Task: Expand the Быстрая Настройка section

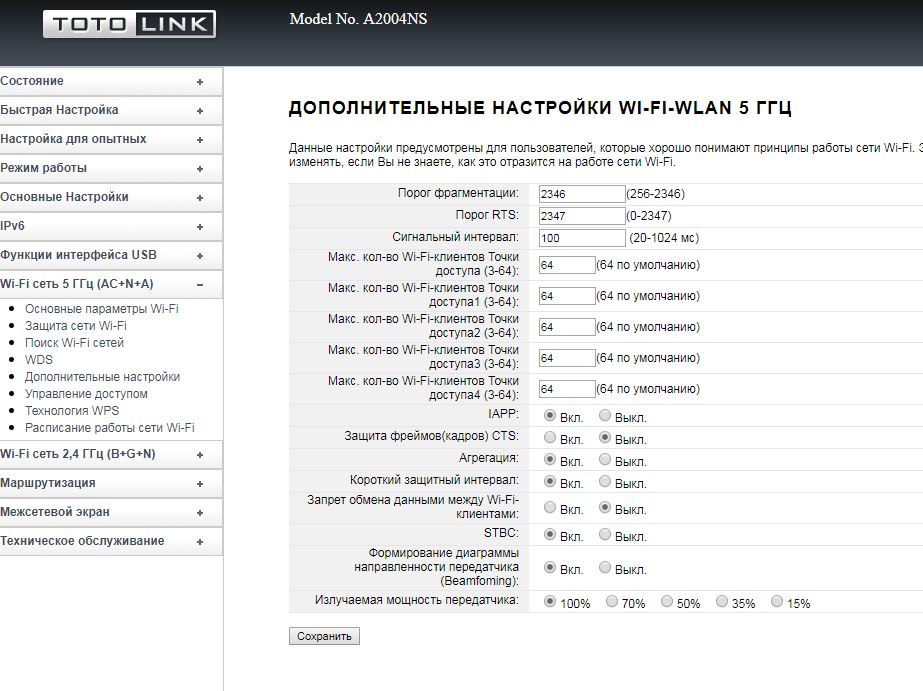Action: point(110,110)
